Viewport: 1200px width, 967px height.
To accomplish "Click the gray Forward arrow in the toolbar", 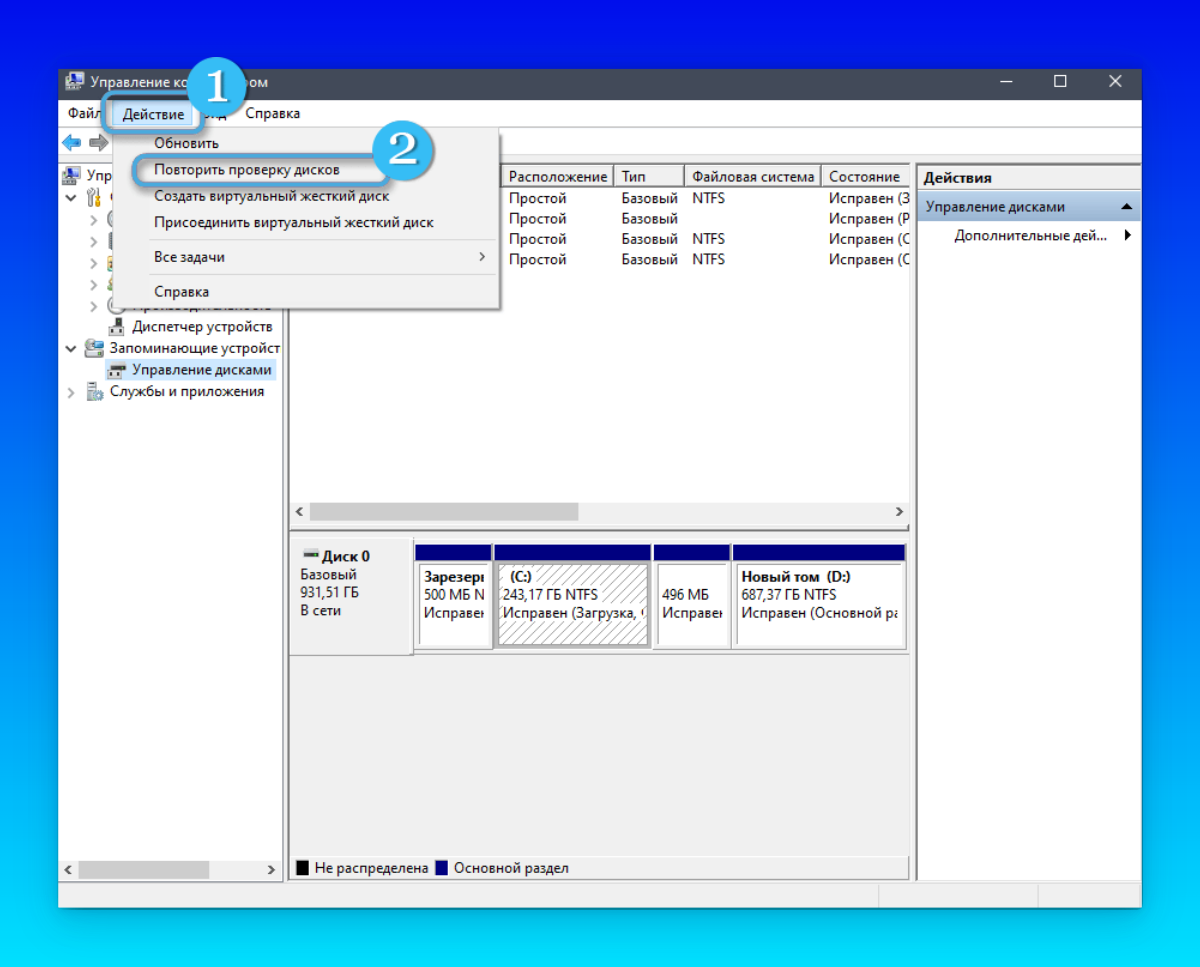I will 97,143.
